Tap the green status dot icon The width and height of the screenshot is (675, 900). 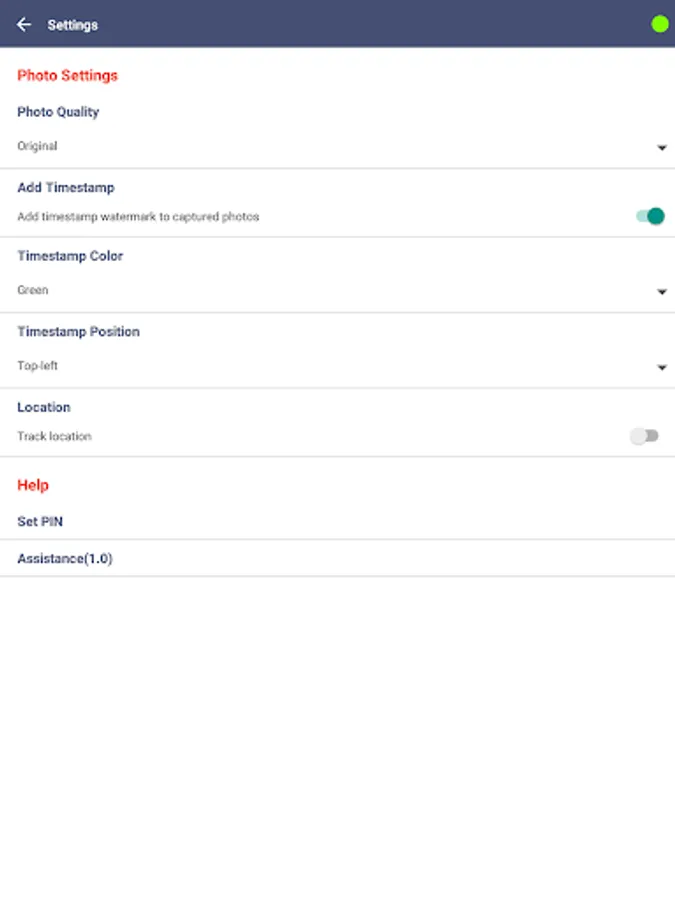pos(659,24)
